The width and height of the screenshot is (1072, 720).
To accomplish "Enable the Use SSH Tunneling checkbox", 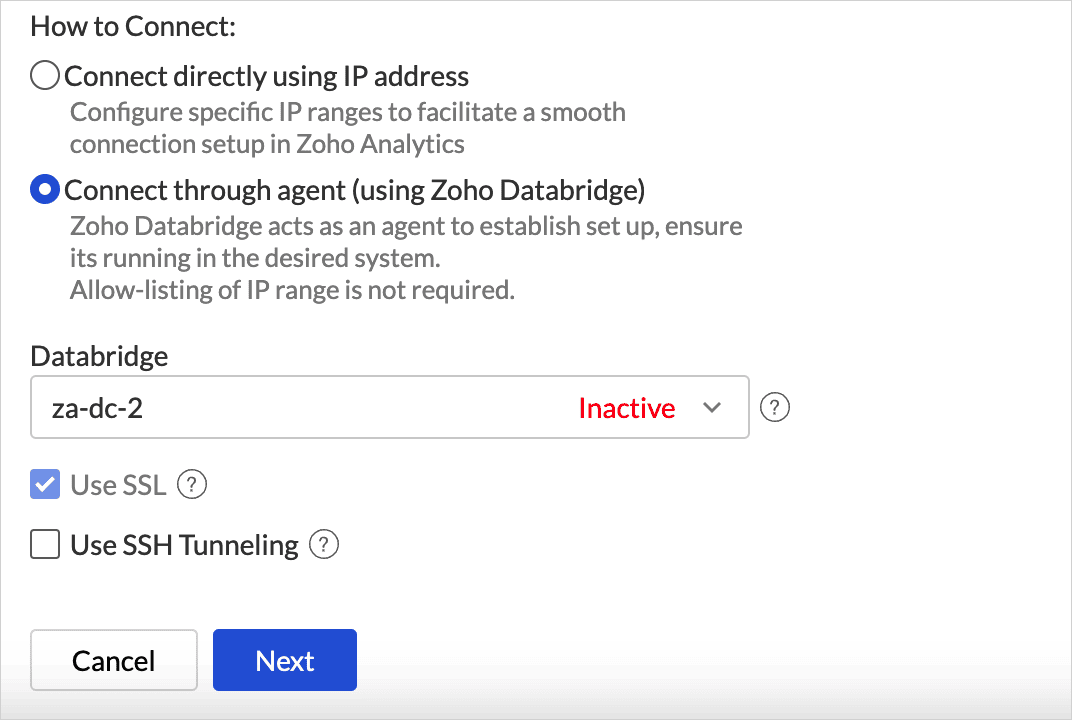I will (45, 545).
